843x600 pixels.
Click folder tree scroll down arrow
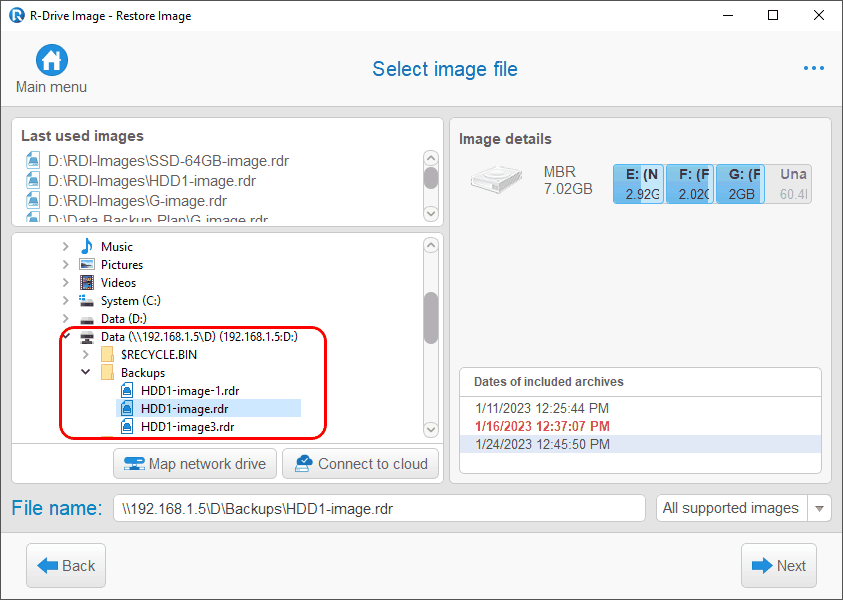point(431,429)
